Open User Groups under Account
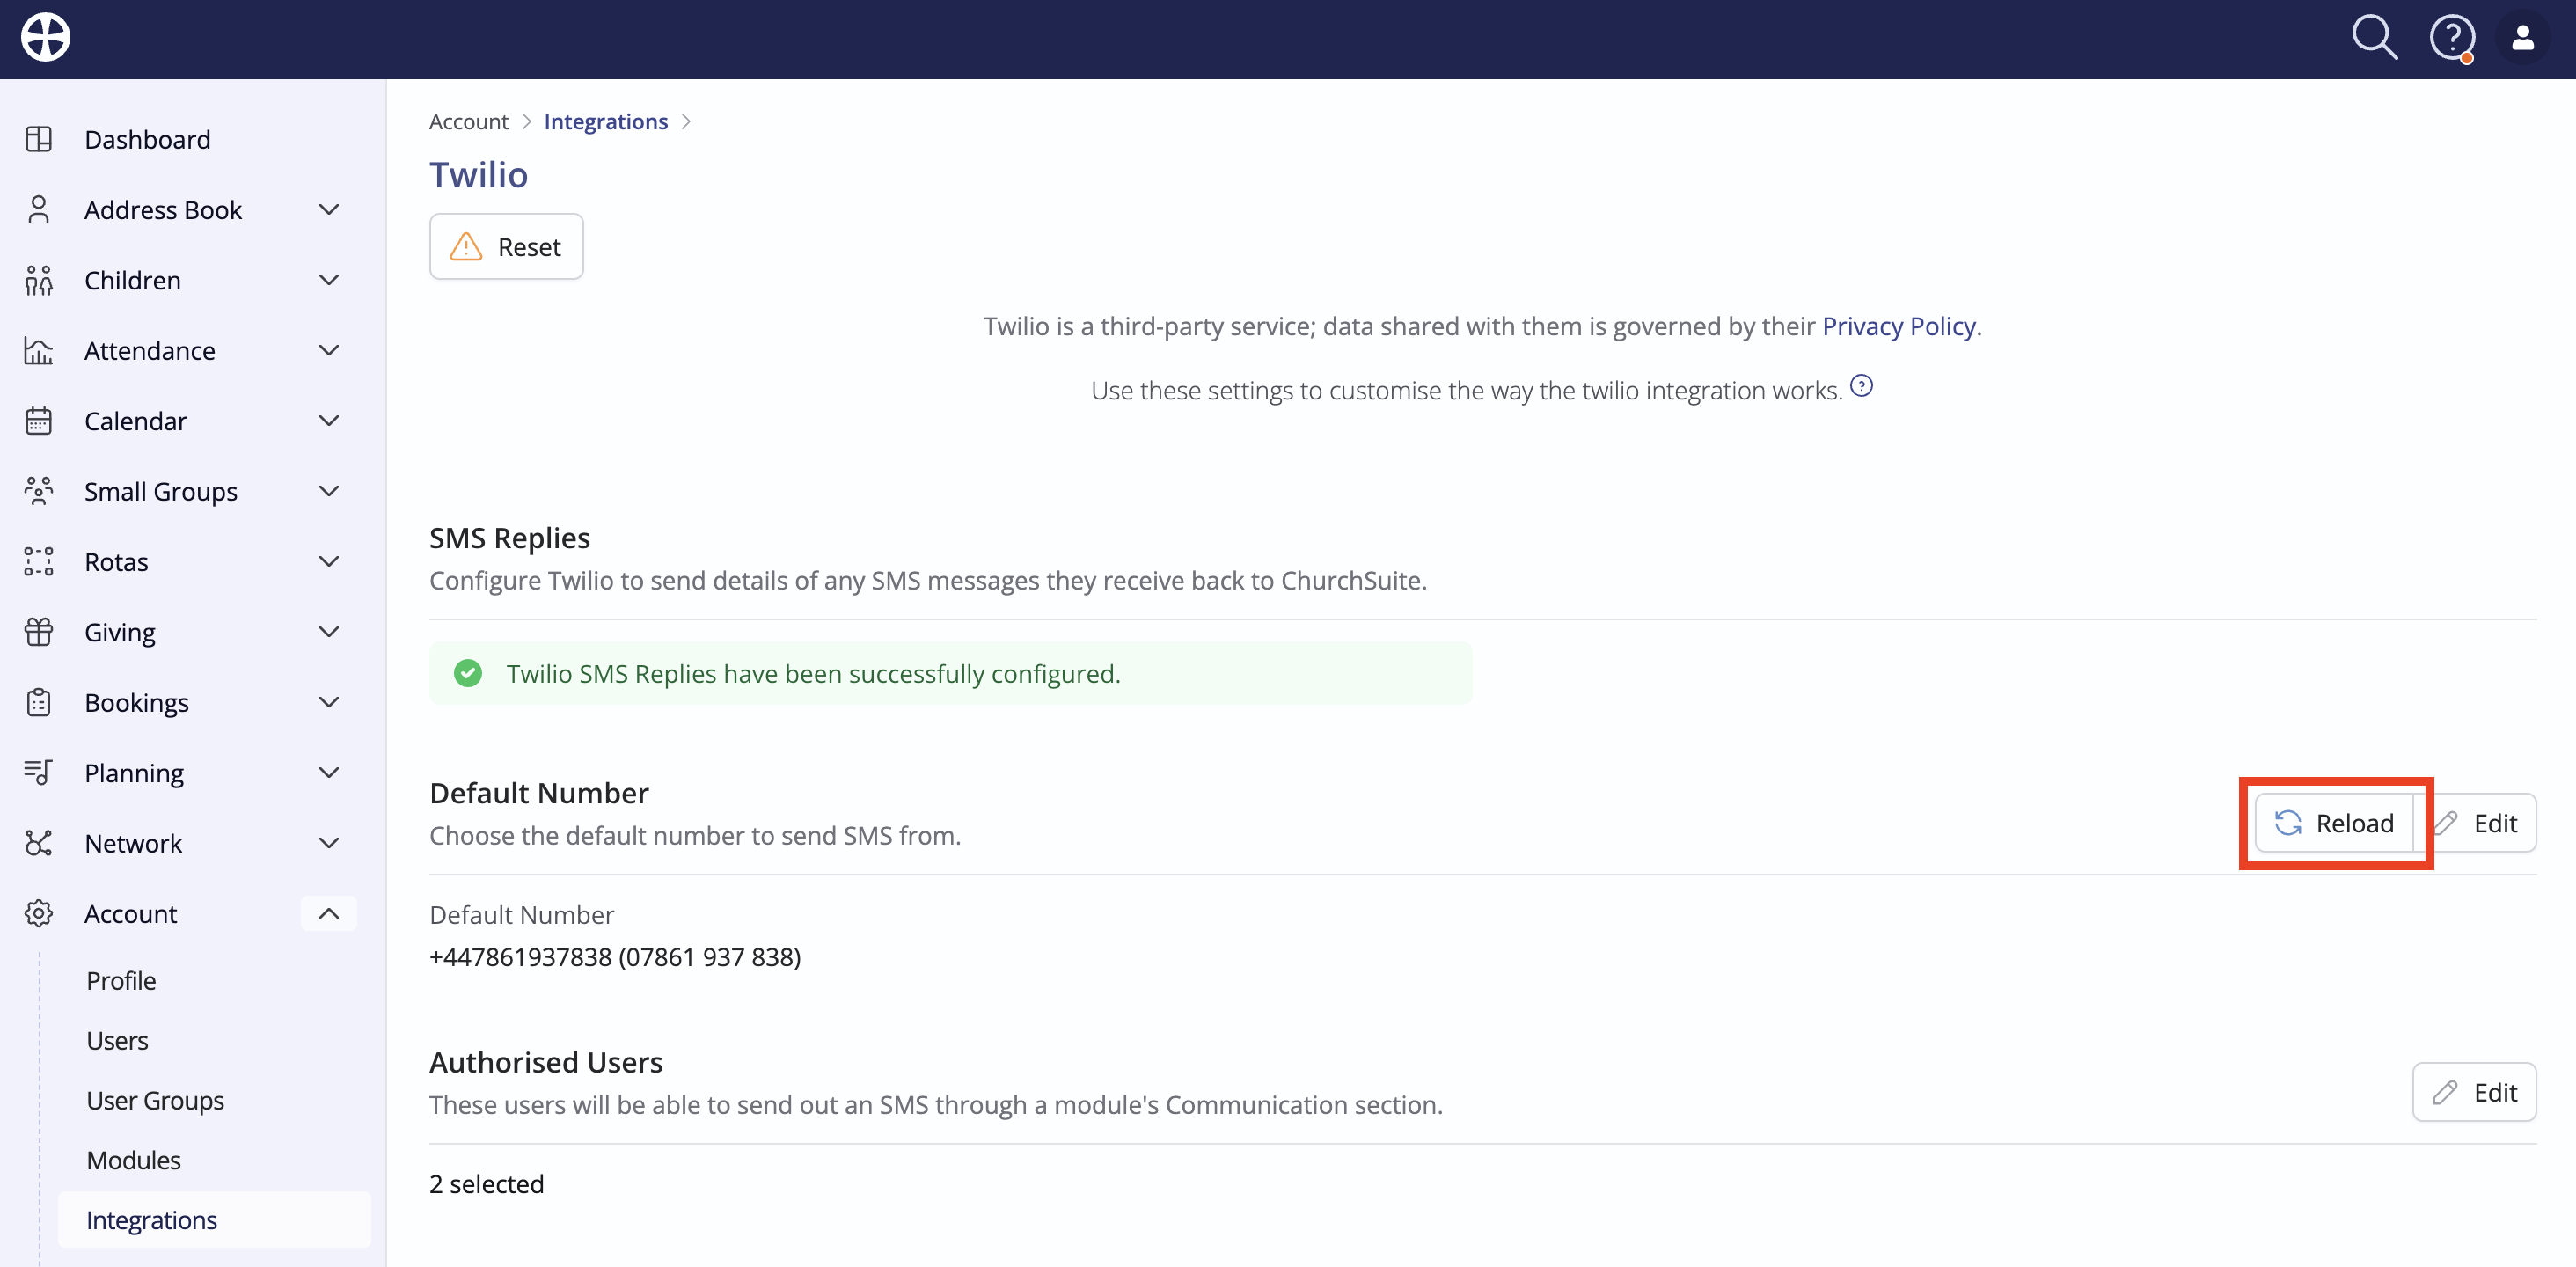 pyautogui.click(x=155, y=1101)
